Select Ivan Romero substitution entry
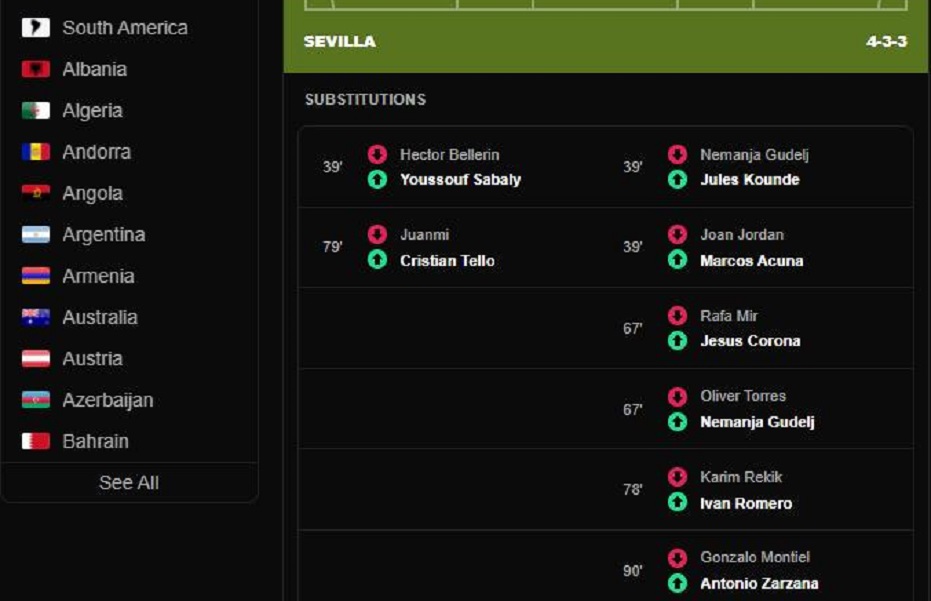931x601 pixels. [746, 503]
